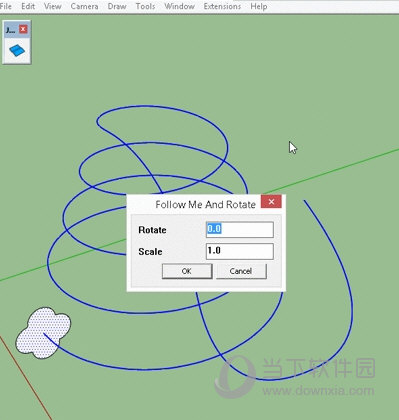This screenshot has width=399, height=420.
Task: Open the View menu
Action: click(x=53, y=6)
